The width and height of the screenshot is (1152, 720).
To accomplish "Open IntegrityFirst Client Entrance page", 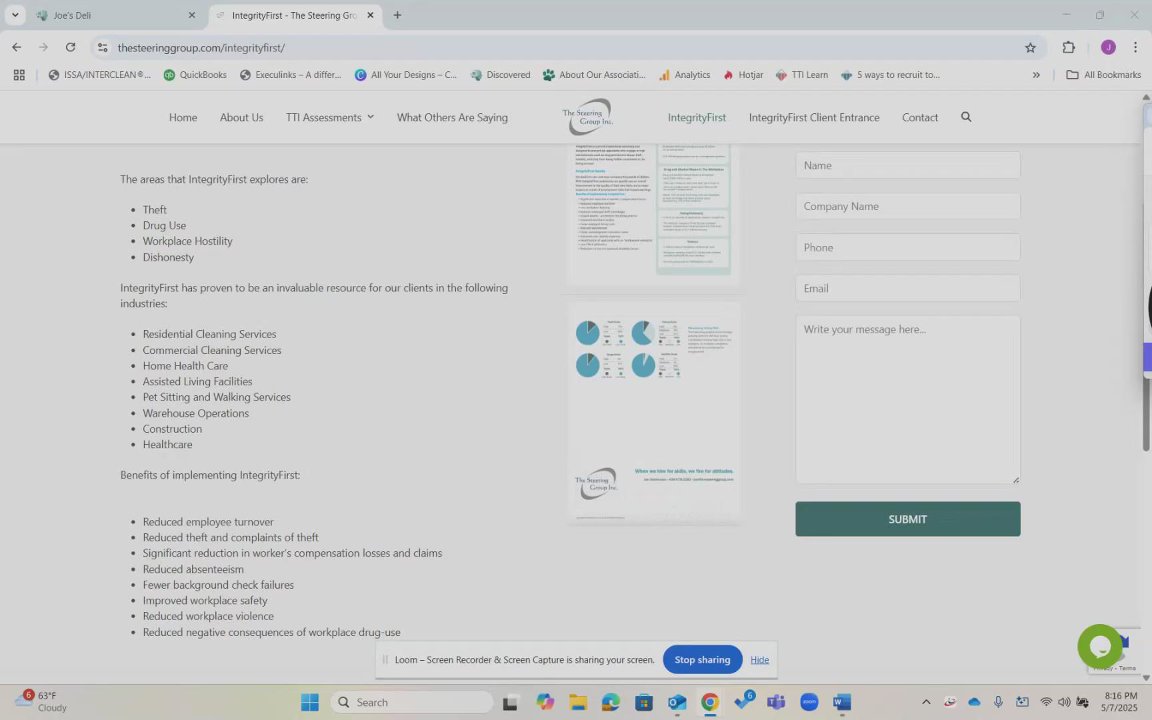I will (x=814, y=117).
